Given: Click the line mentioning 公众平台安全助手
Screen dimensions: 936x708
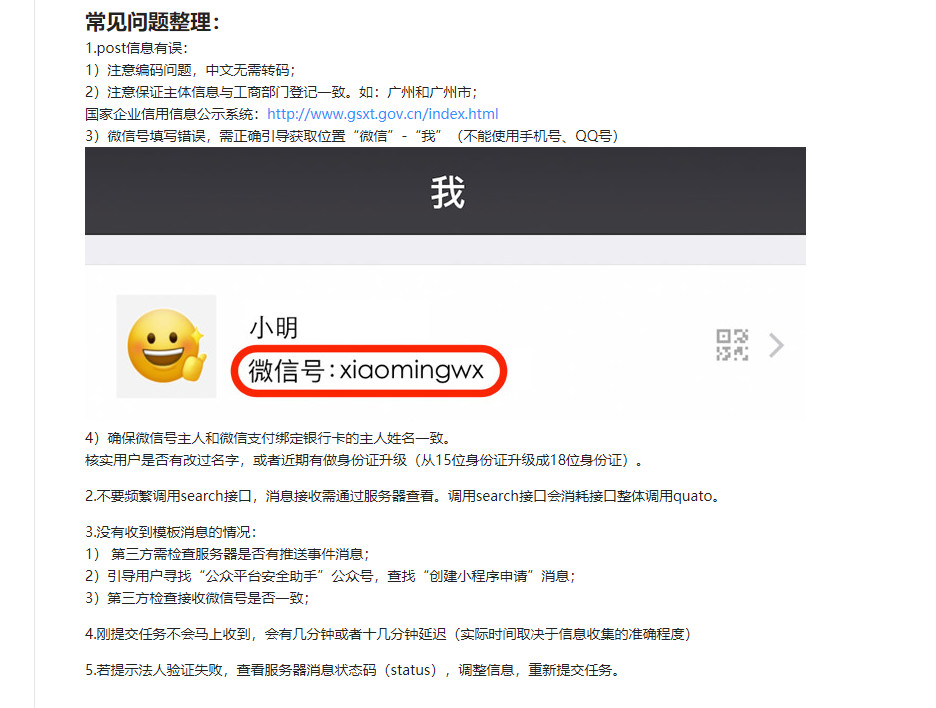Looking at the screenshot, I should point(330,576).
